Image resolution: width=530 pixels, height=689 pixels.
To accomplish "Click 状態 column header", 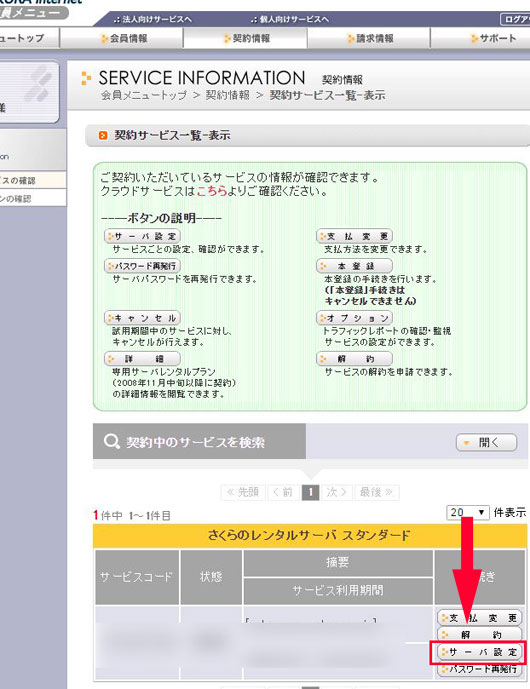I will 211,577.
